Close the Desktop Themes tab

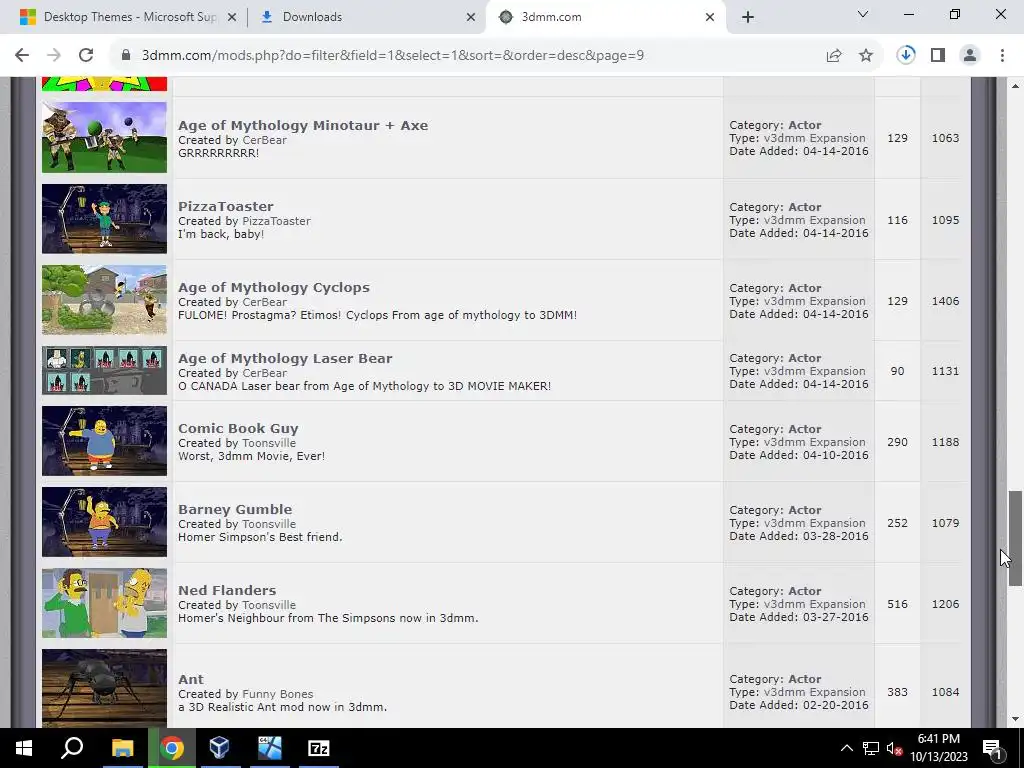pos(232,18)
